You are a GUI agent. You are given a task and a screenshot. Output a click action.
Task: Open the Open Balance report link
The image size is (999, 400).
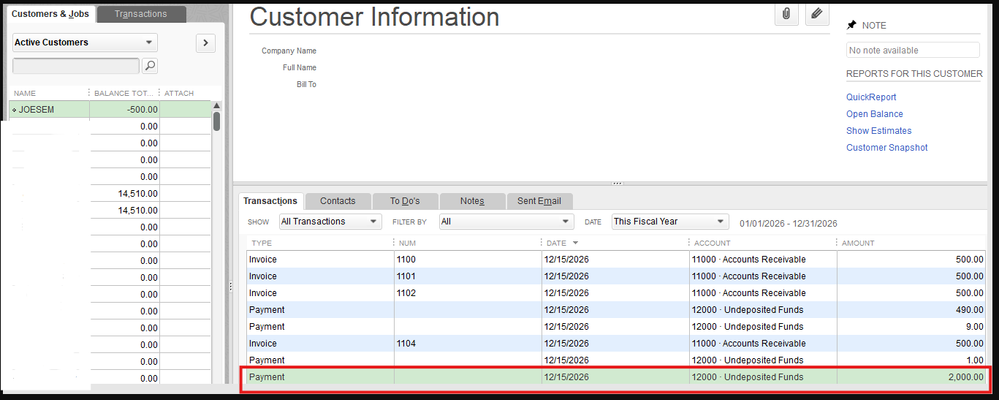pos(874,114)
